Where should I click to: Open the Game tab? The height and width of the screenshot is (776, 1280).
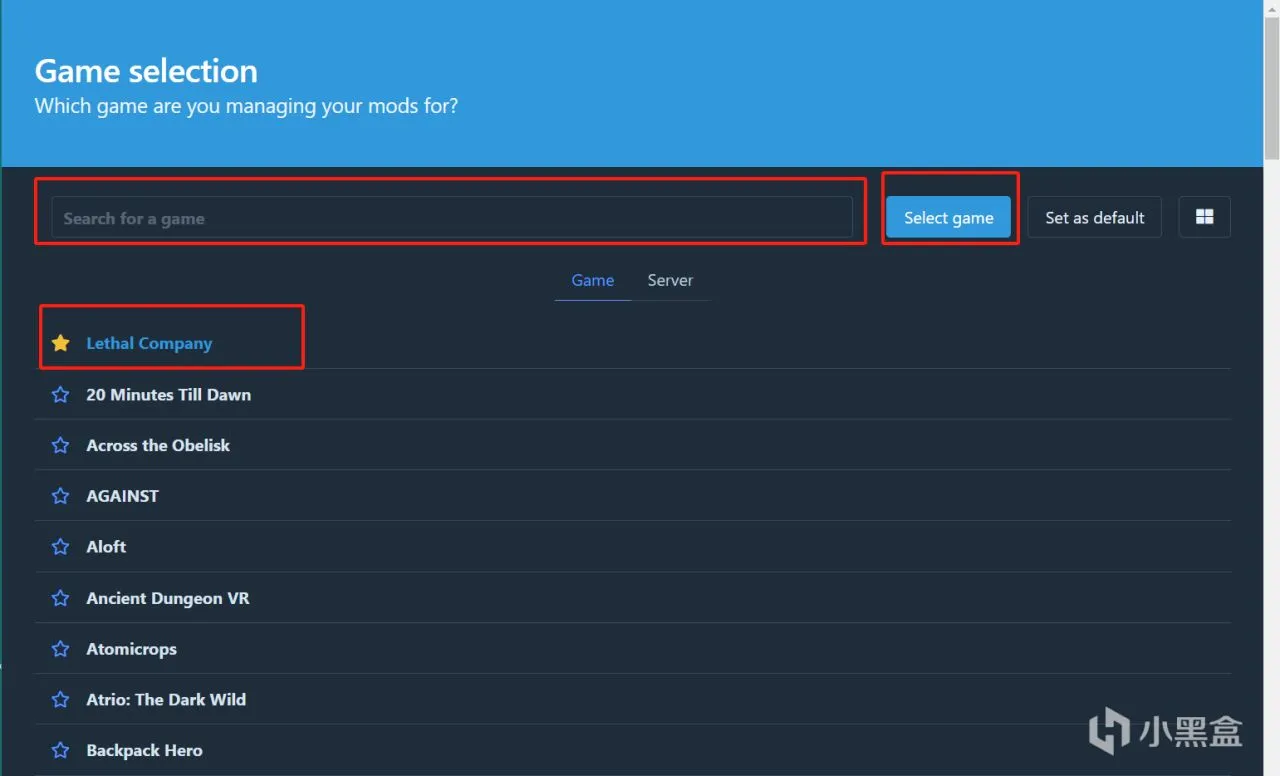pos(593,280)
